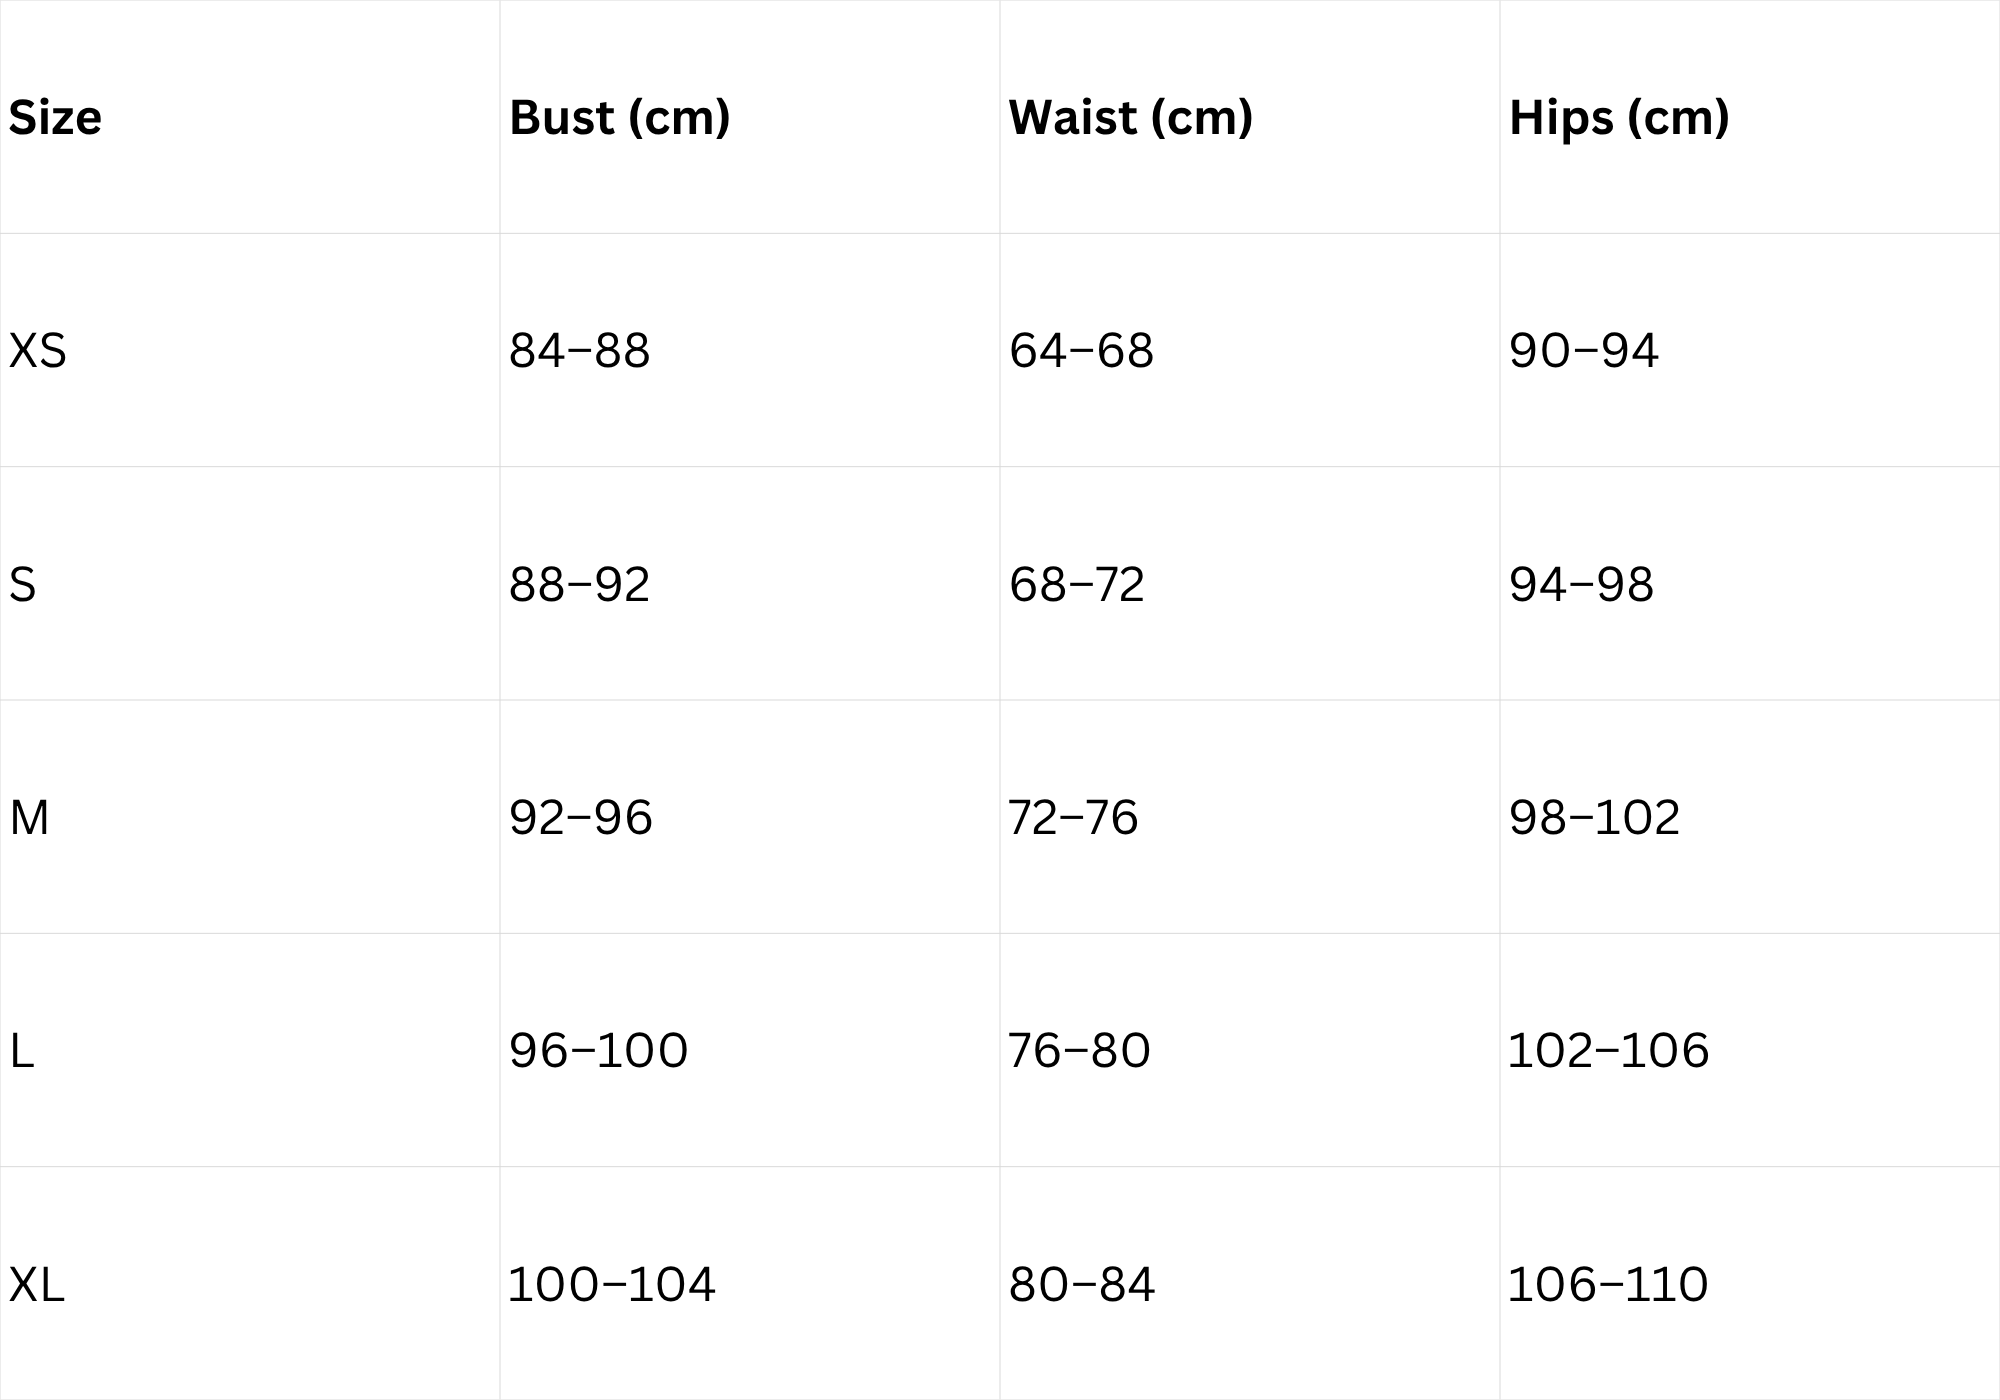The width and height of the screenshot is (2000, 1400).
Task: Select the L size row label
Action: tap(22, 1051)
